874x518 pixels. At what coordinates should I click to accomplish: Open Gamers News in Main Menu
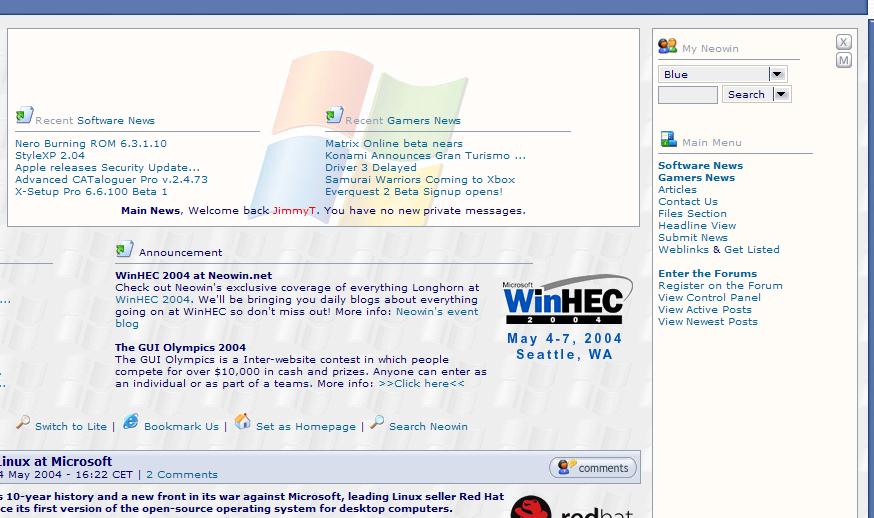[x=696, y=177]
